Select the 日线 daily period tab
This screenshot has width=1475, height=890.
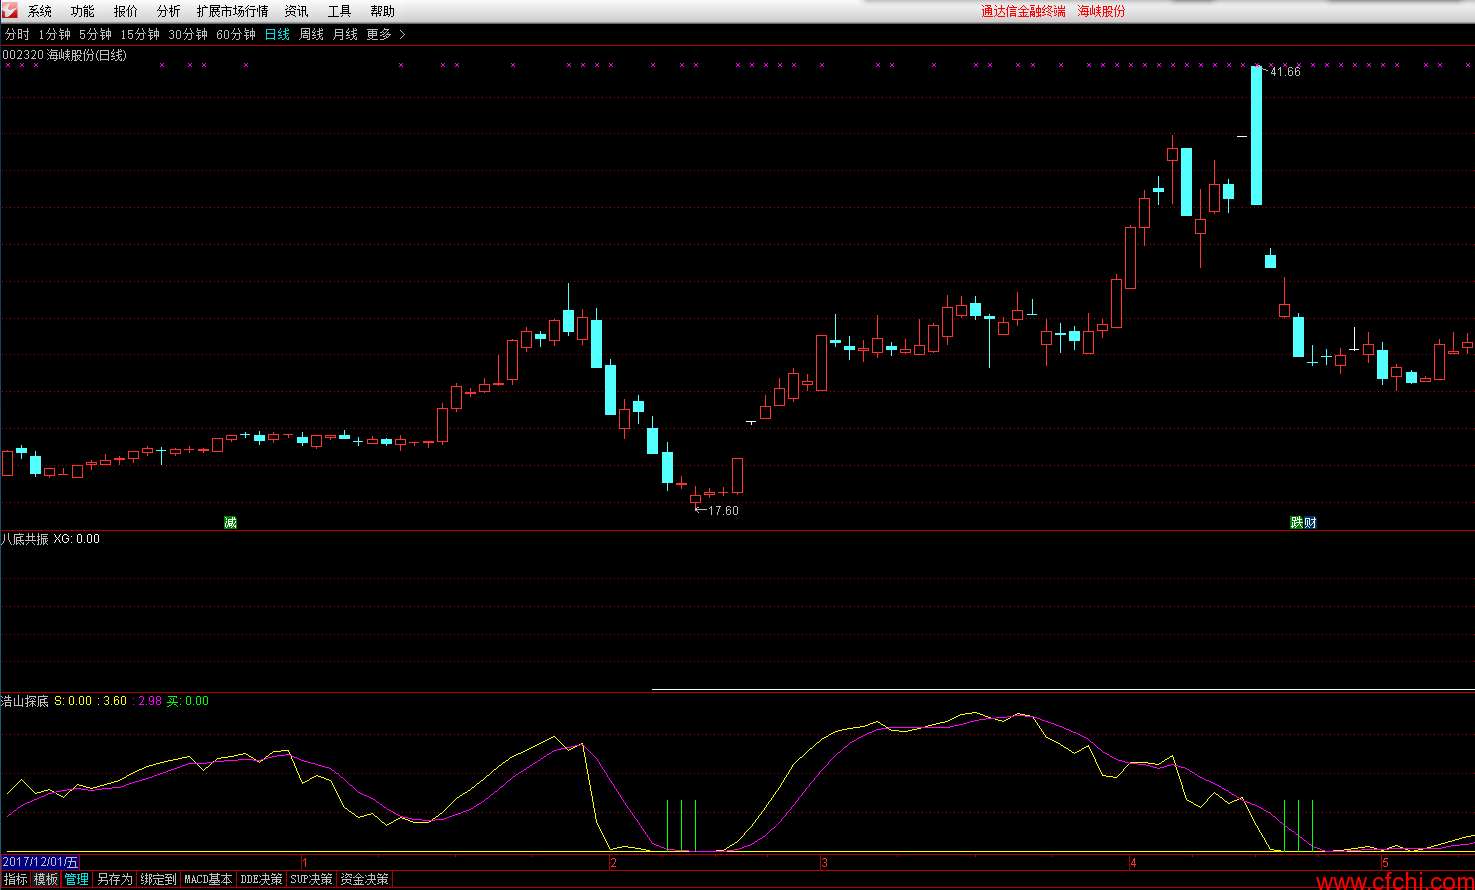pyautogui.click(x=277, y=34)
